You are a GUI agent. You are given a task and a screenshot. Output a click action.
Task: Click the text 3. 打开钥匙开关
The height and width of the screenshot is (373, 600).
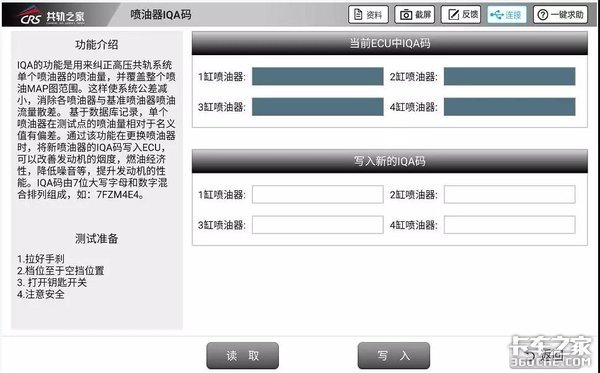(x=52, y=282)
